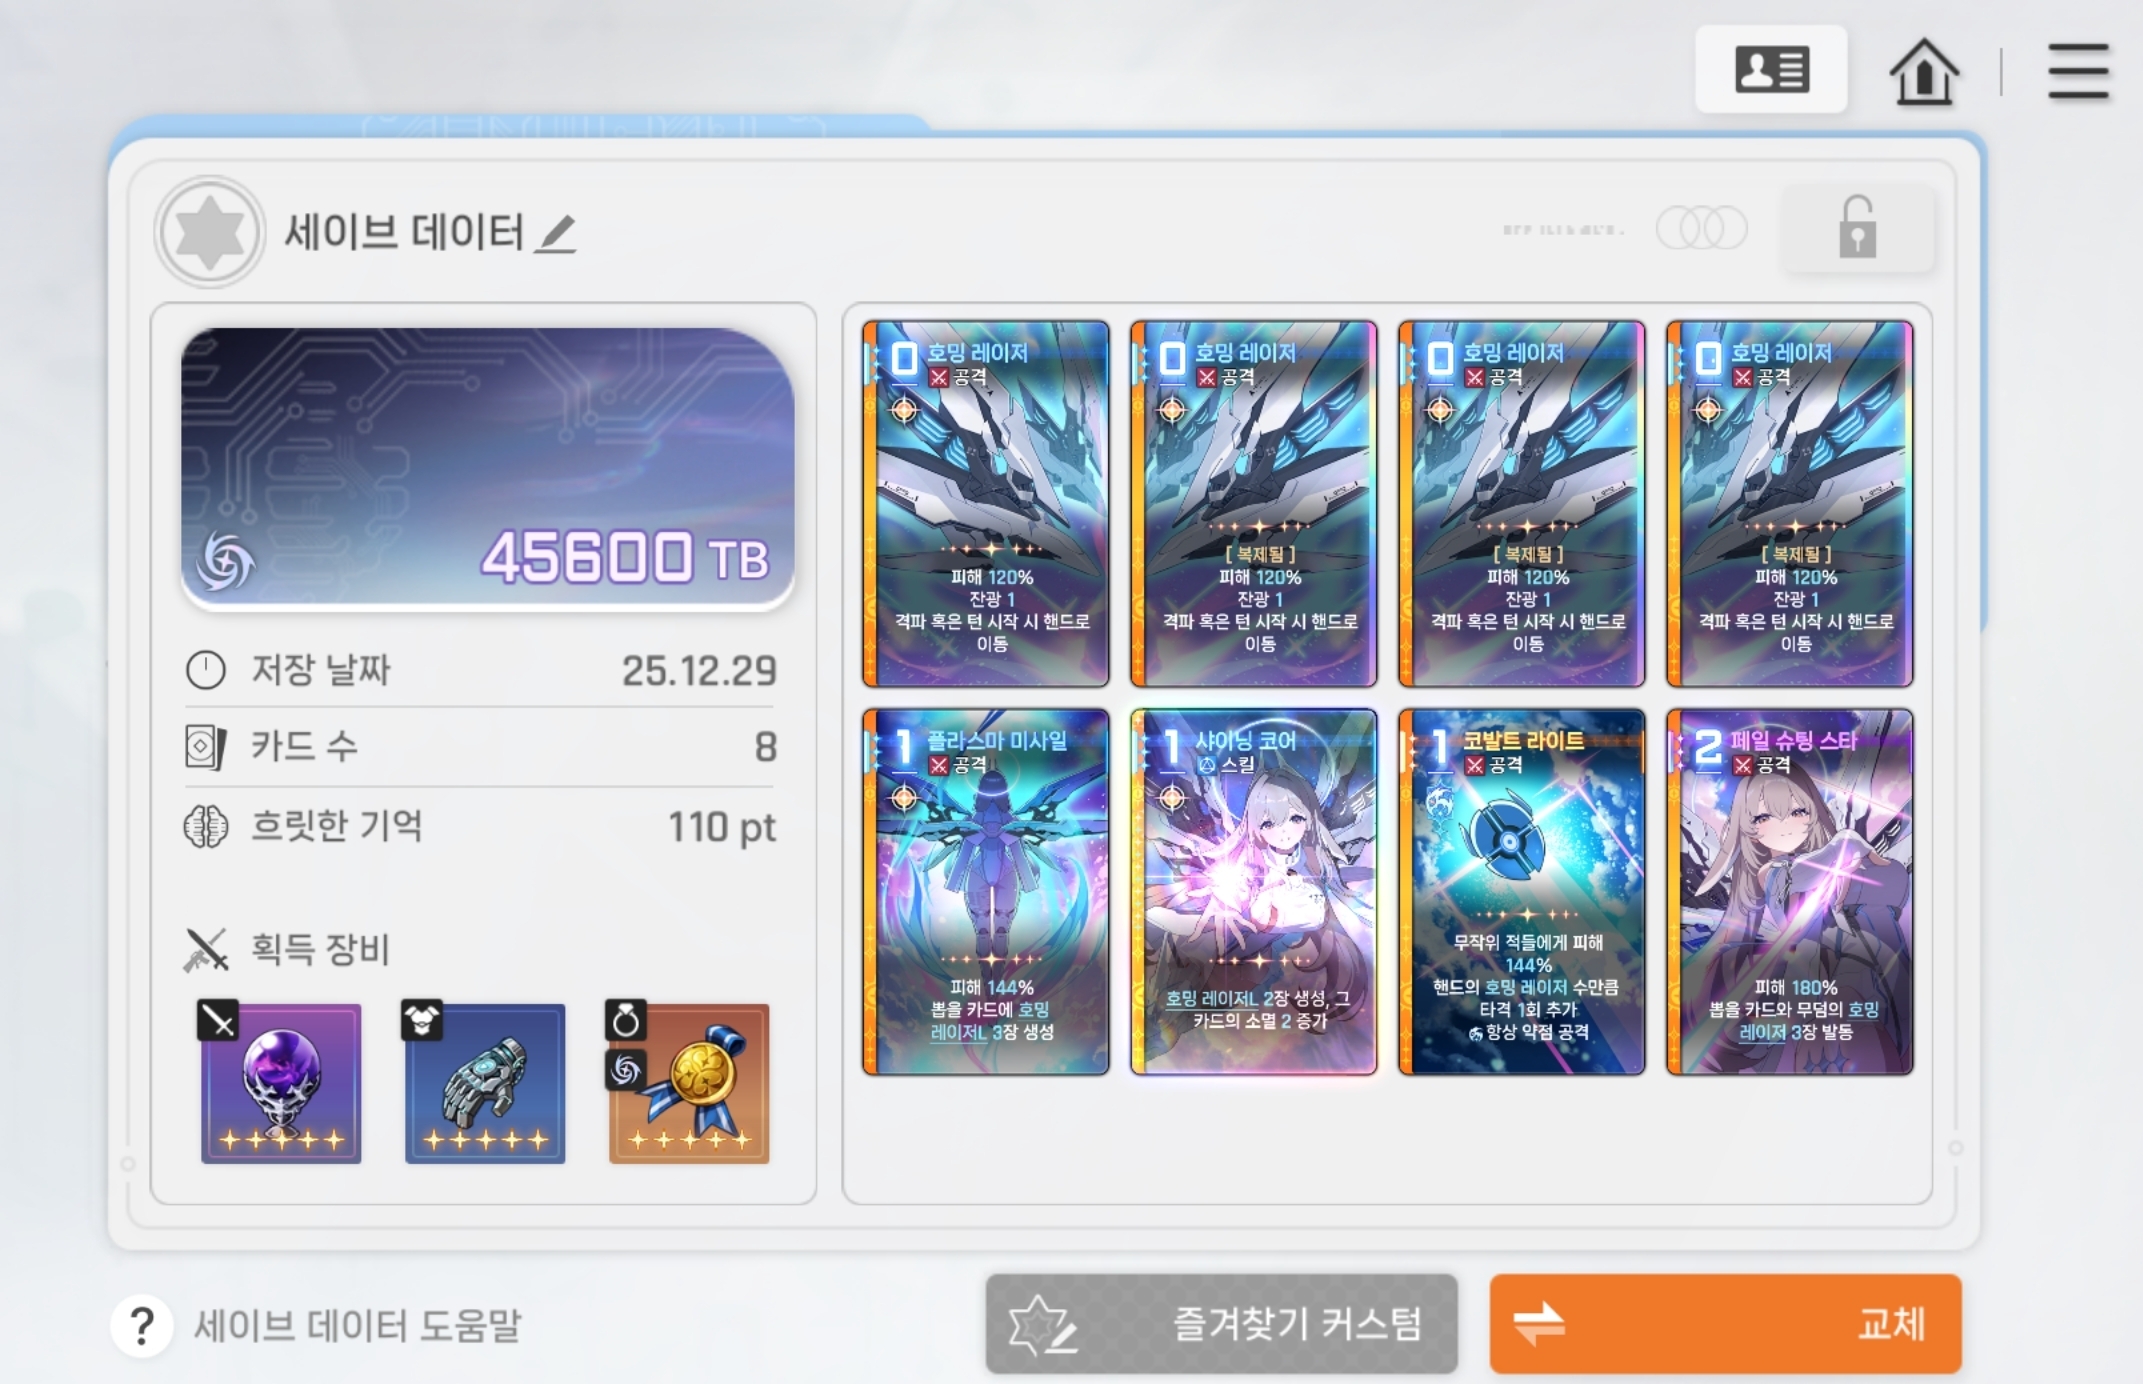Viewport: 2143px width, 1384px height.
Task: Open the hamburger menu
Action: 2078,71
